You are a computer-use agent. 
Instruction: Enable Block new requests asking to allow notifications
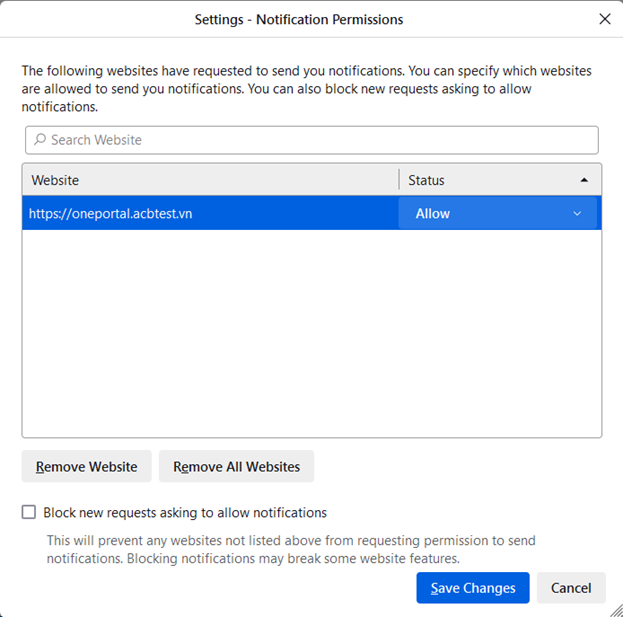[x=29, y=512]
